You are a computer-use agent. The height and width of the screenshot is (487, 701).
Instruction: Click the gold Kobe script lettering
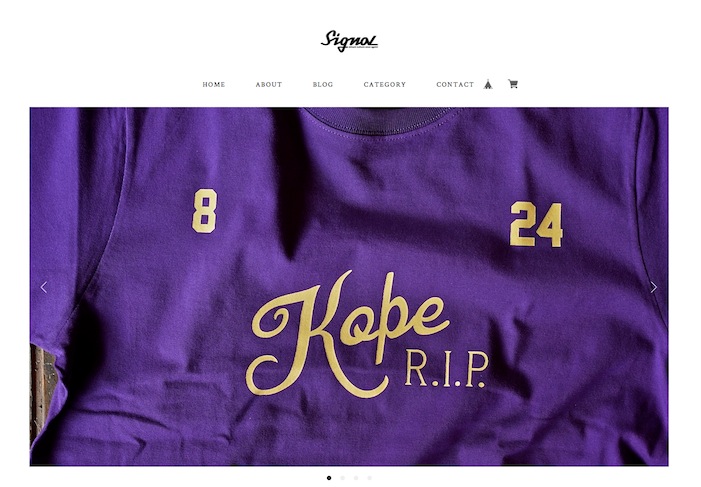coord(349,333)
